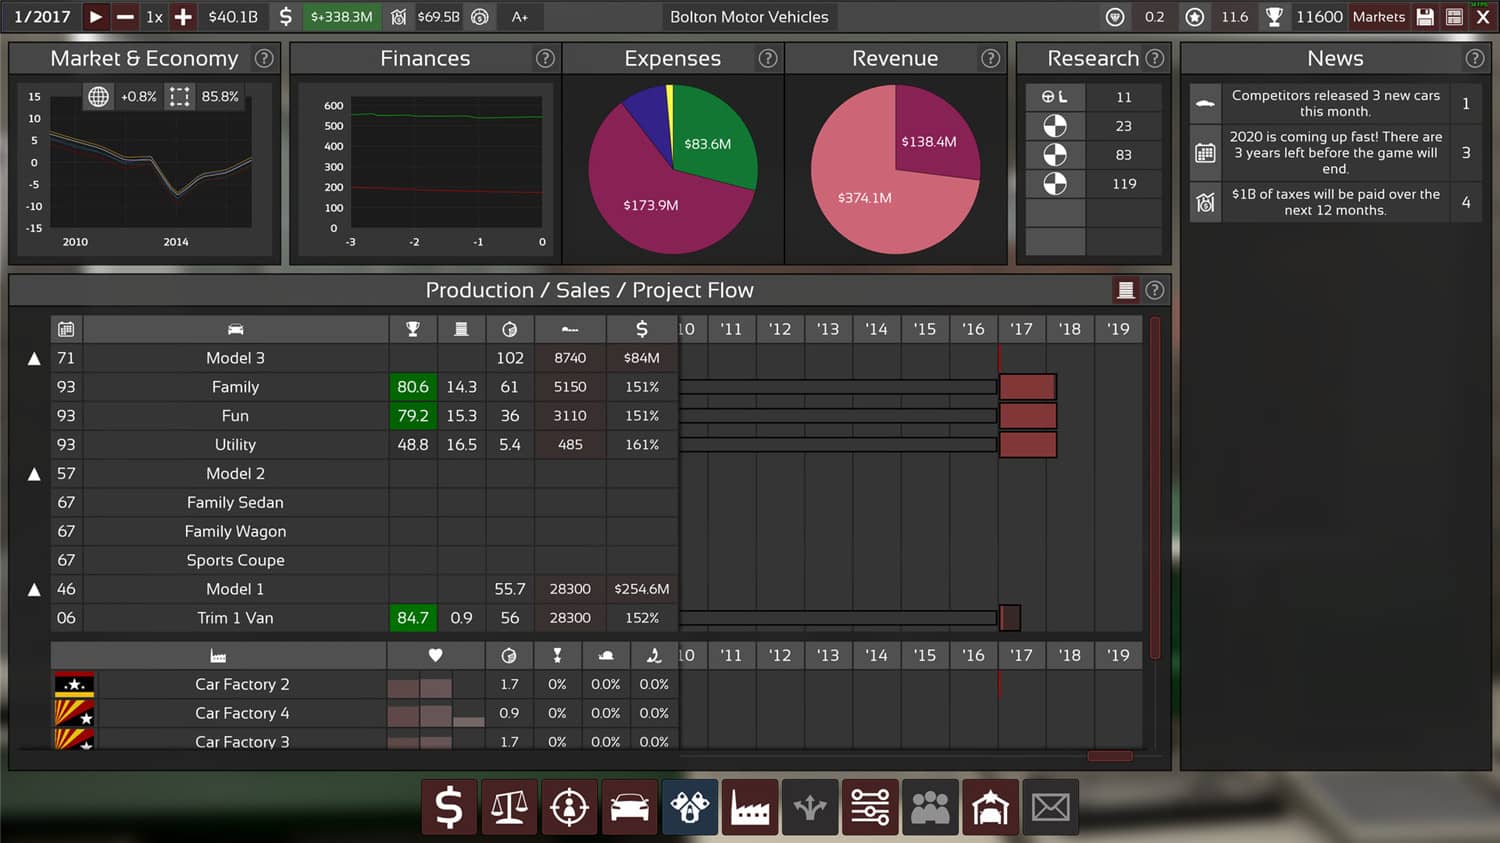Open the taxes news item
The height and width of the screenshot is (843, 1500).
coord(1335,202)
